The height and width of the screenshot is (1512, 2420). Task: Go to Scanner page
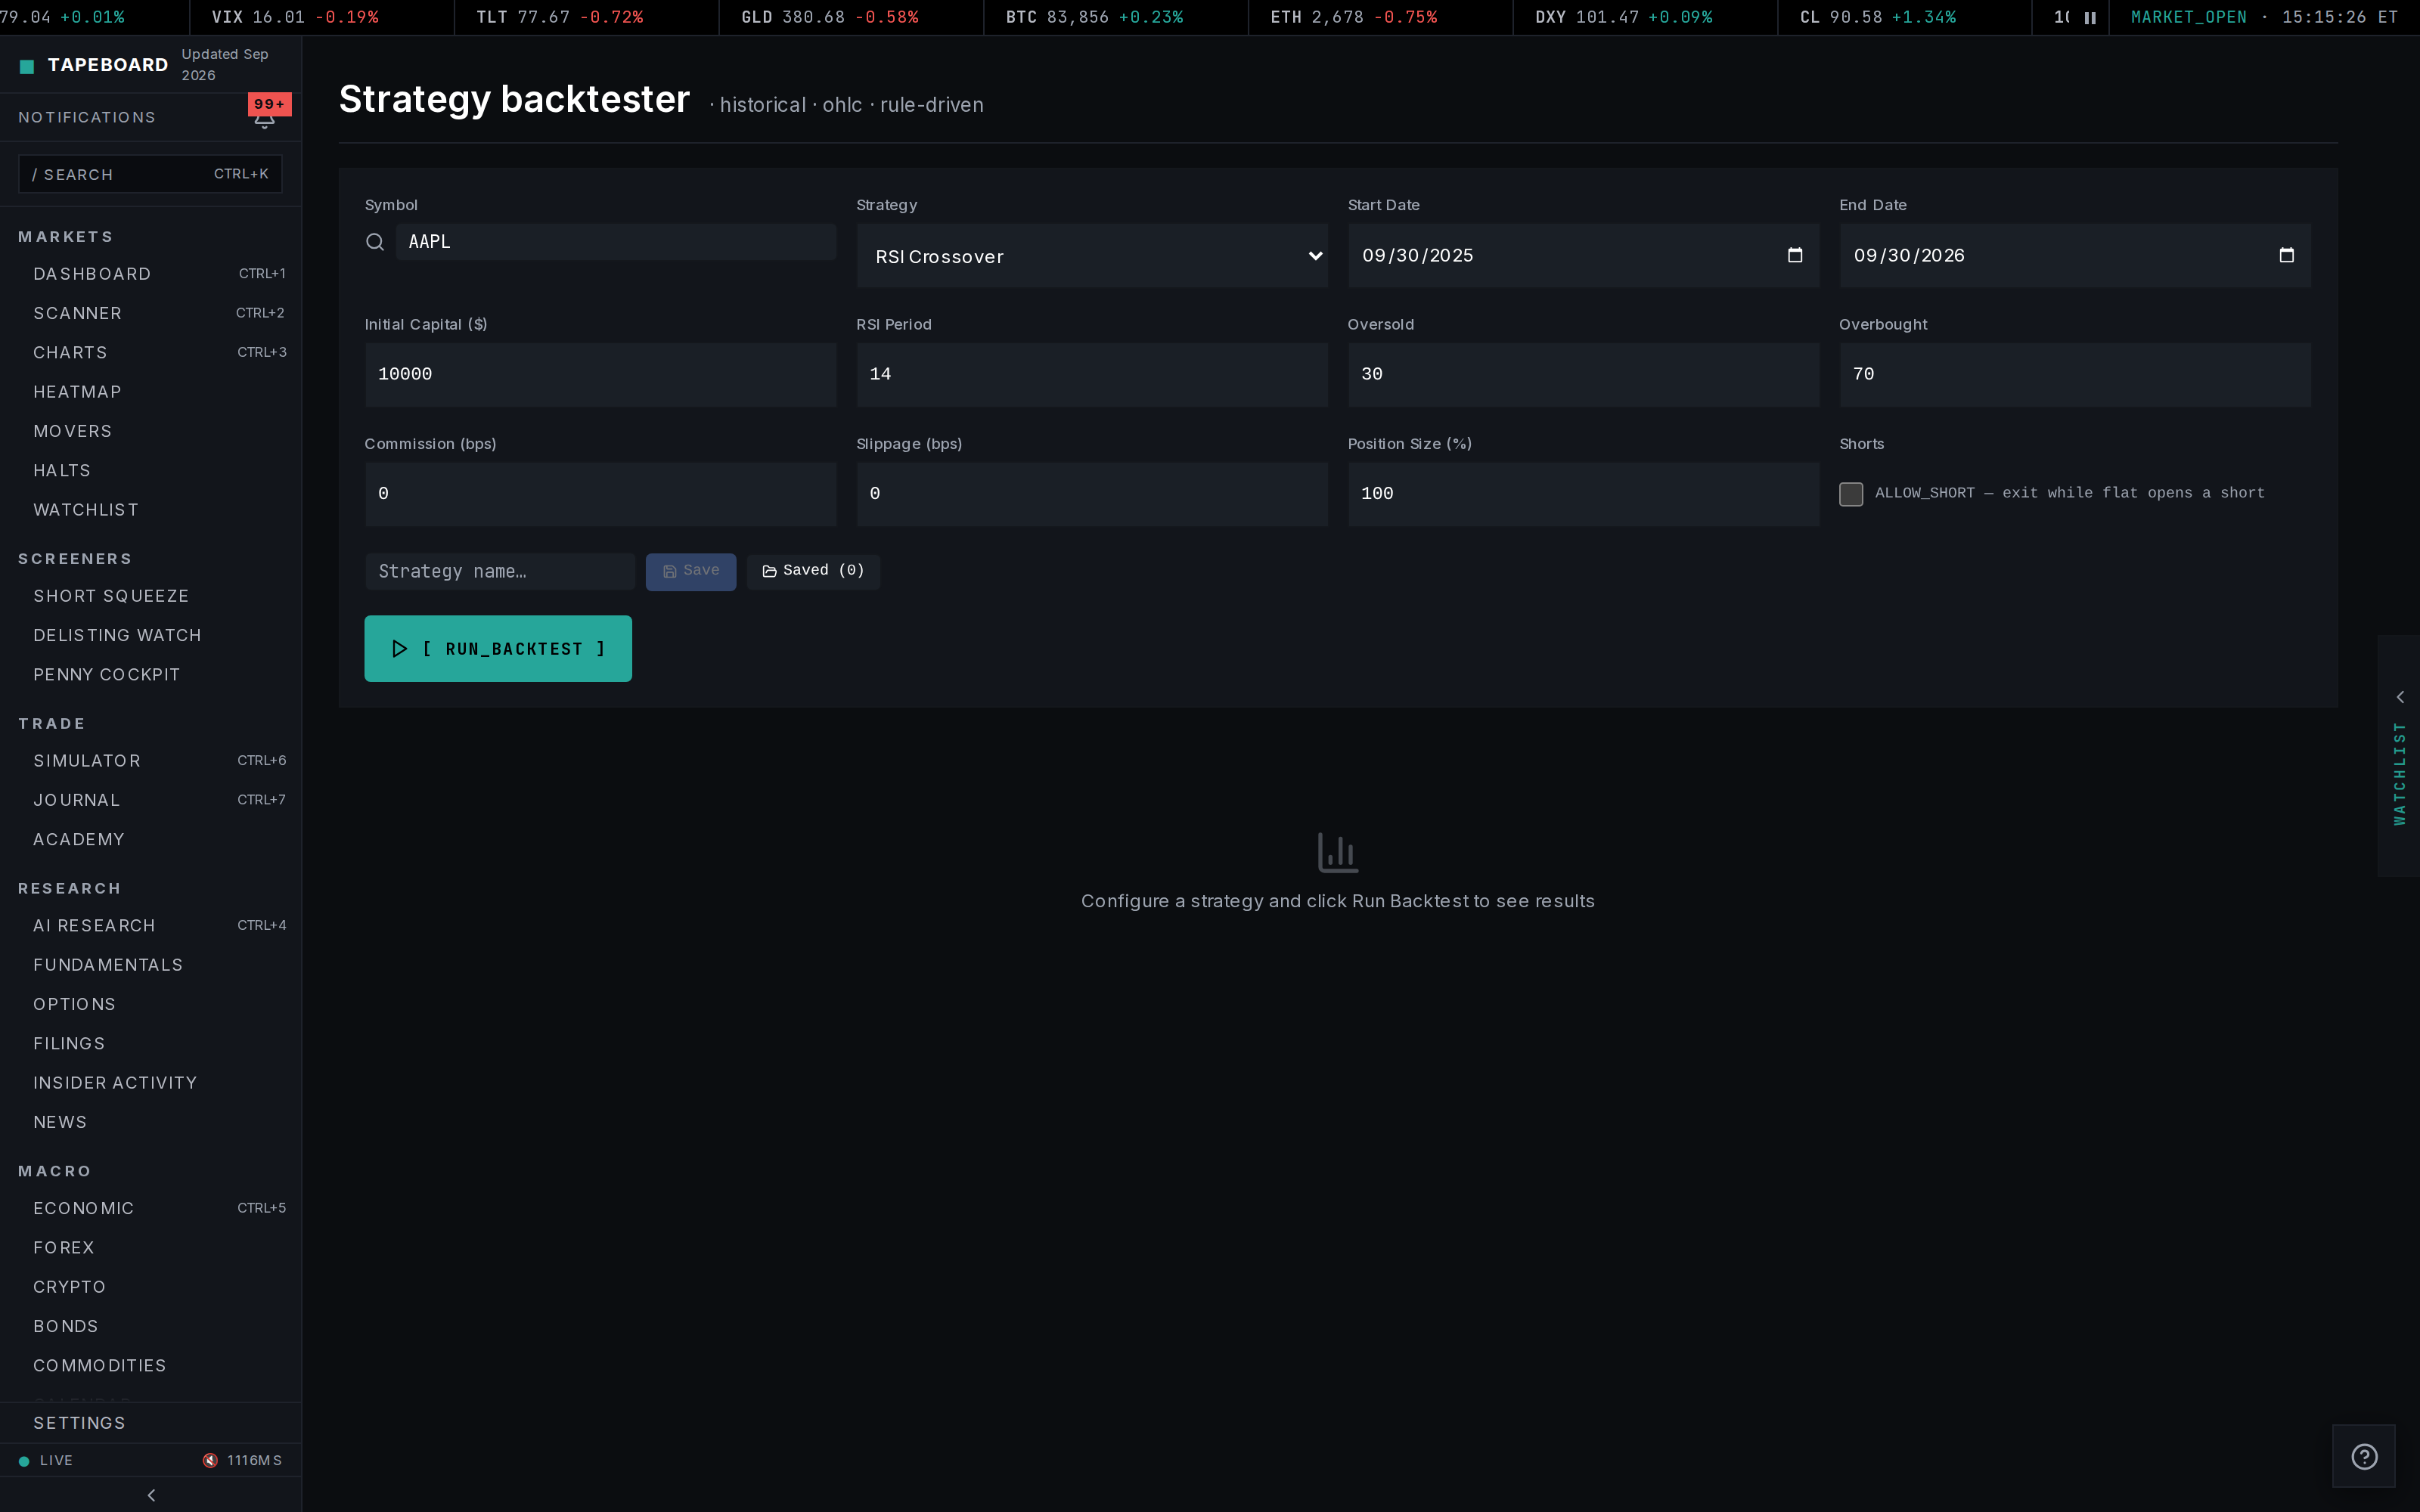(x=151, y=313)
